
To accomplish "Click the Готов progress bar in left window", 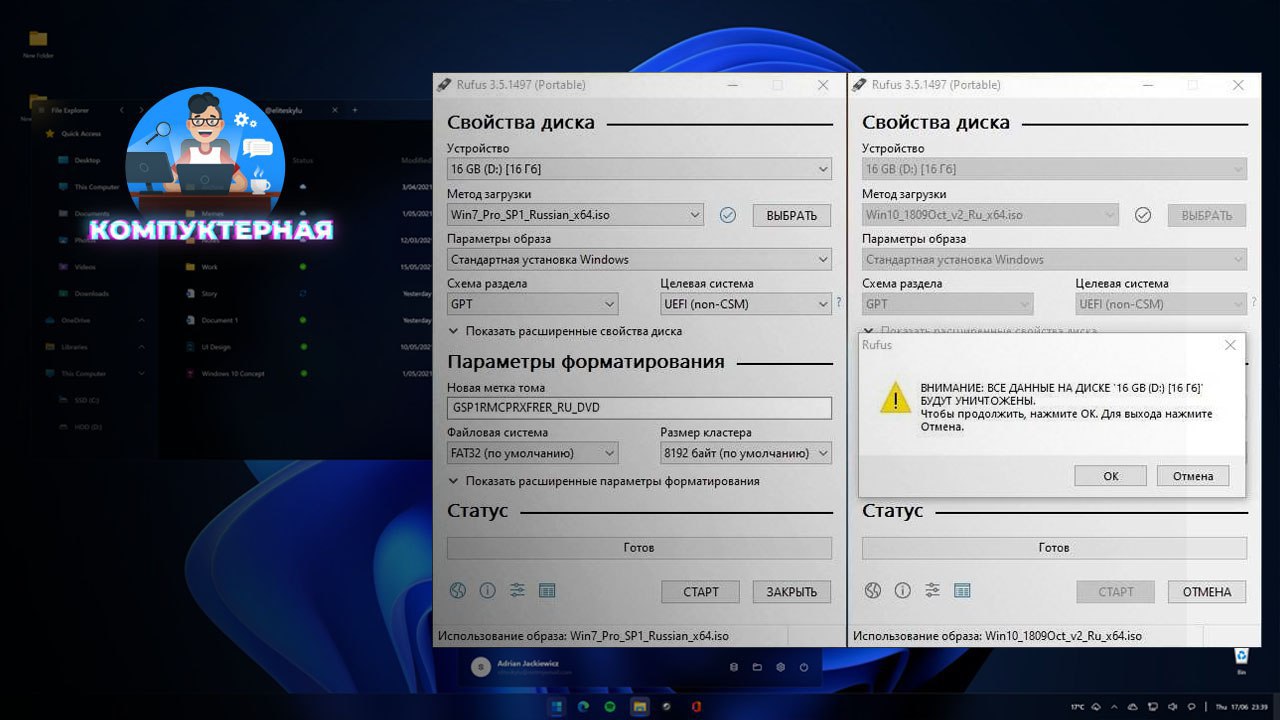I will click(x=639, y=548).
